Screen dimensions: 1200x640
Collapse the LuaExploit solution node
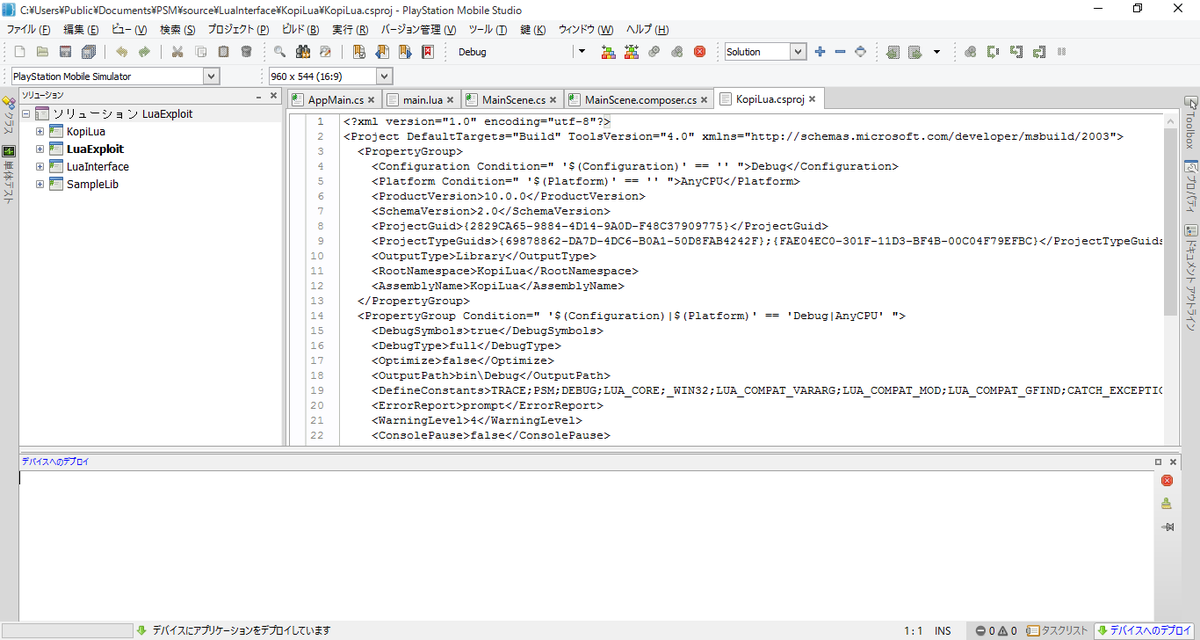click(26, 114)
